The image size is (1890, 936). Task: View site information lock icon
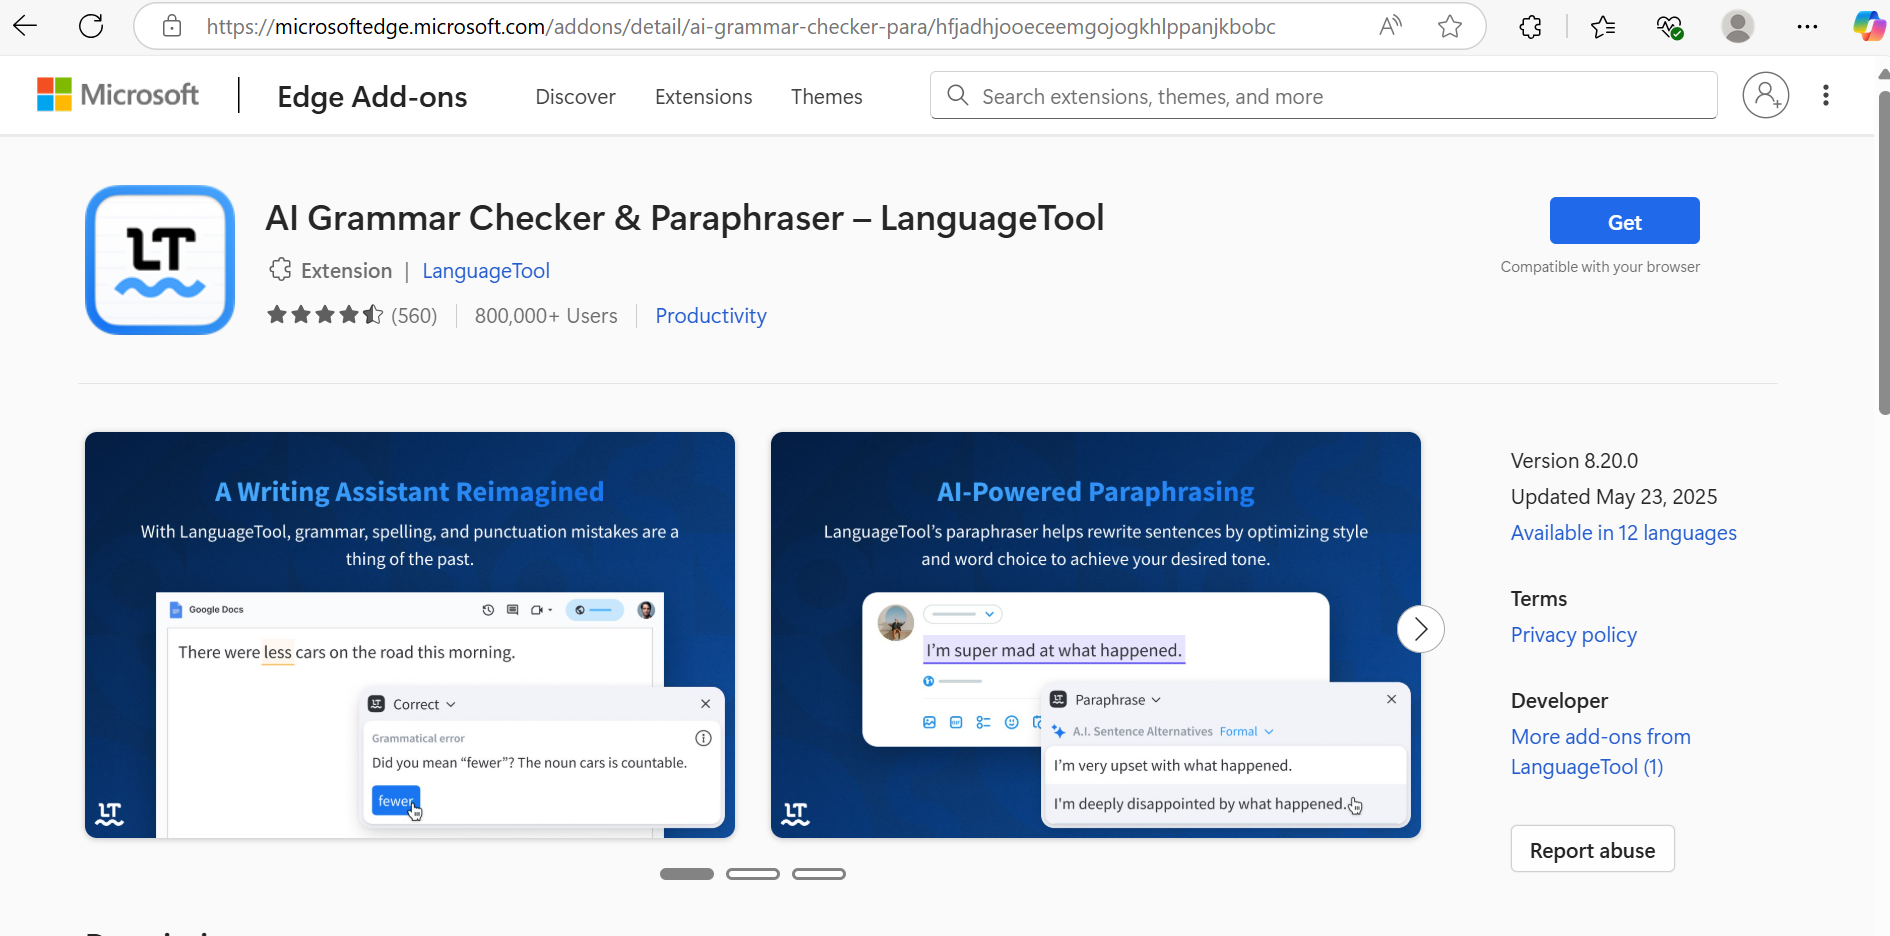[x=172, y=26]
